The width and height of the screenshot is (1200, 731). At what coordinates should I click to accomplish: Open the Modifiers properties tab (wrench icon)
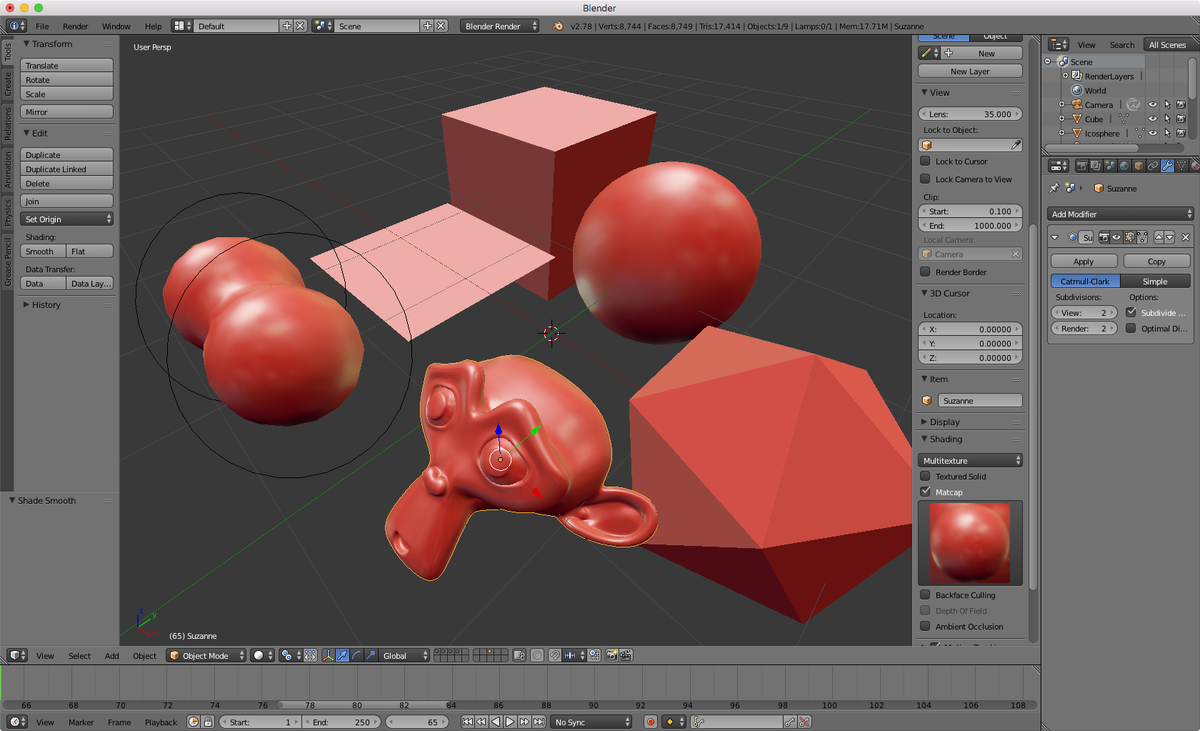tap(1167, 165)
